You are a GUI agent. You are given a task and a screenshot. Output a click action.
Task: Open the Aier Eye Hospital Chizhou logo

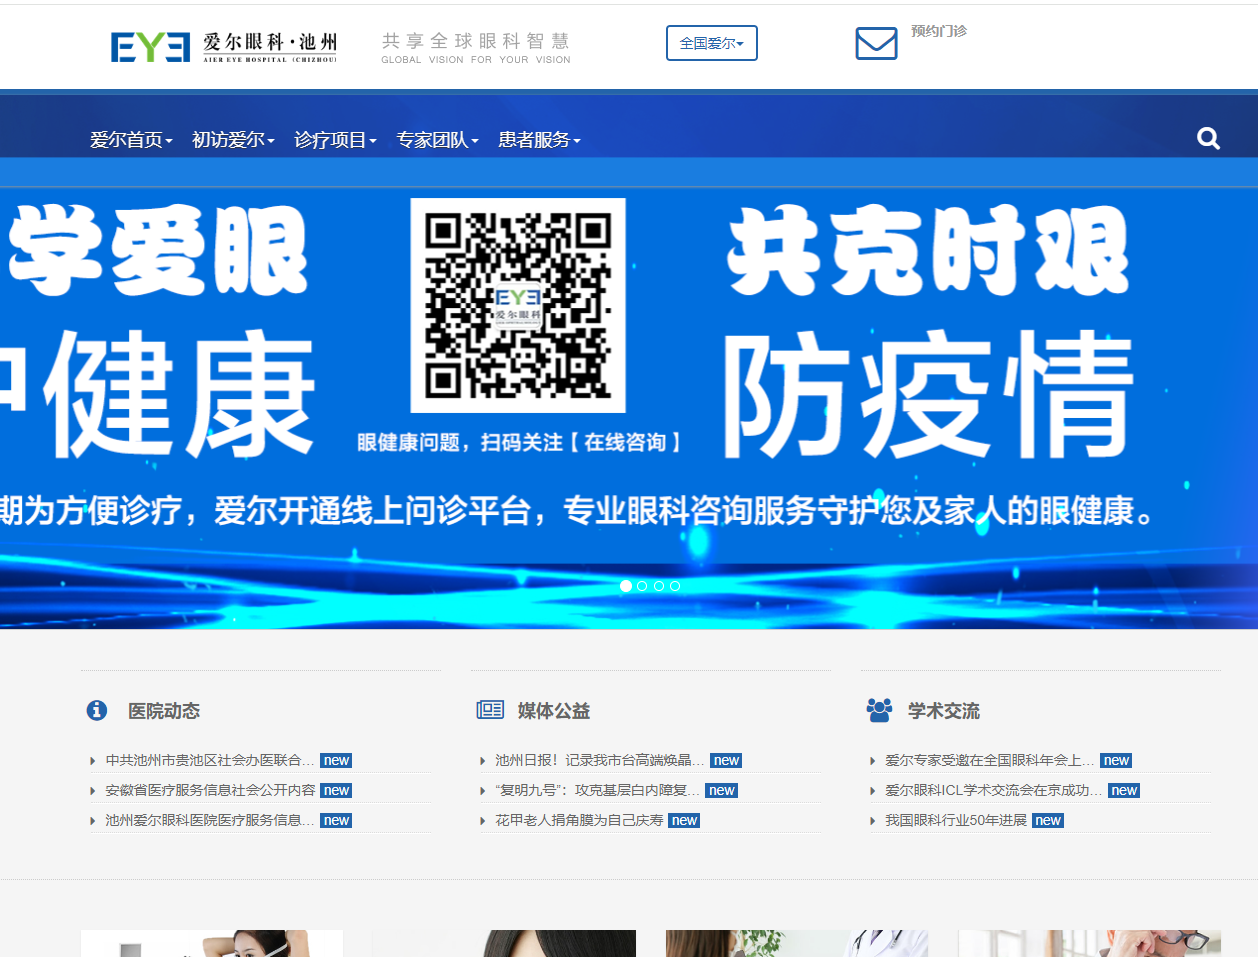click(x=224, y=47)
